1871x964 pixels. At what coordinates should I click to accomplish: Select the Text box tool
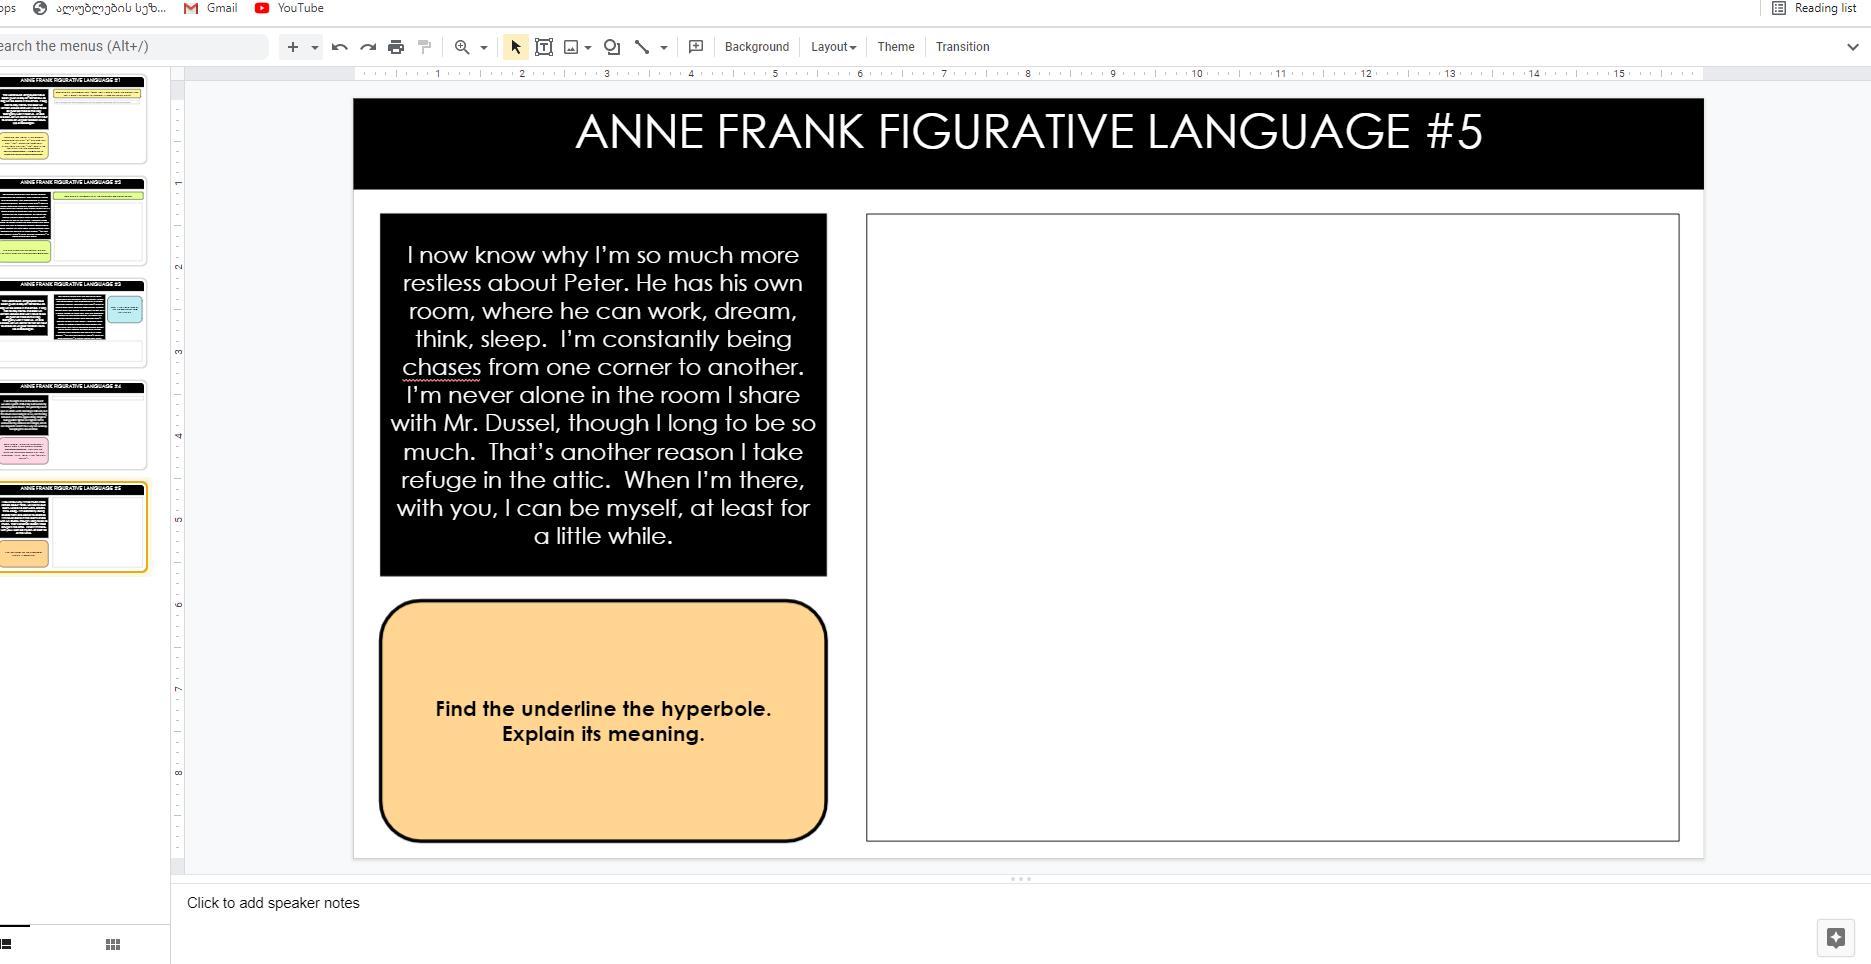[544, 47]
